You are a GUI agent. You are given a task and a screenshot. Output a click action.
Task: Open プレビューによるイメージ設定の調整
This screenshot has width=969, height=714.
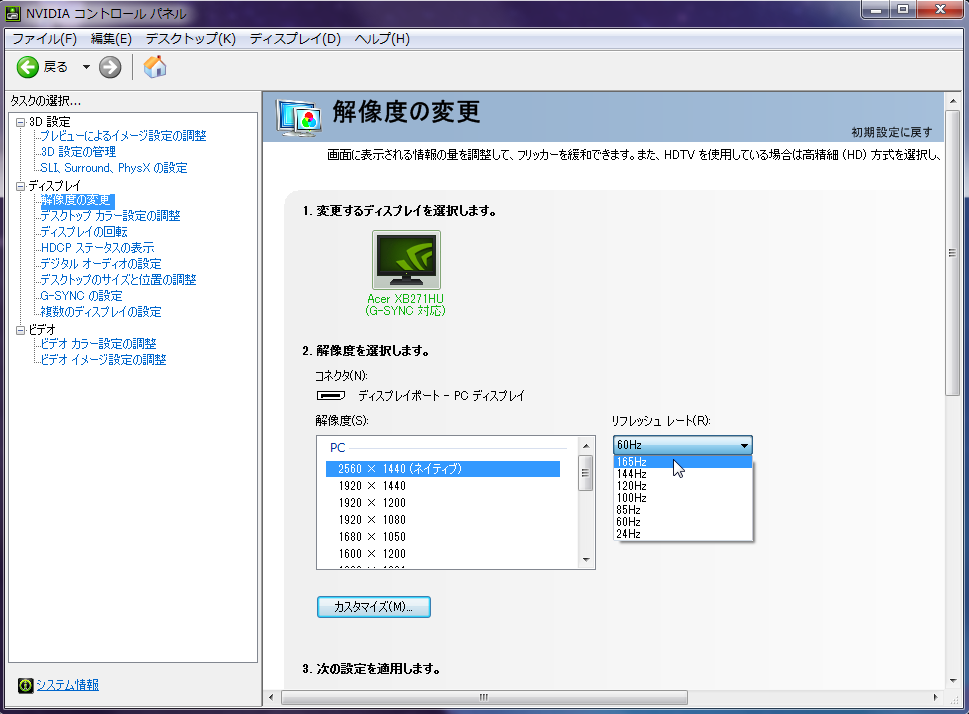point(123,136)
